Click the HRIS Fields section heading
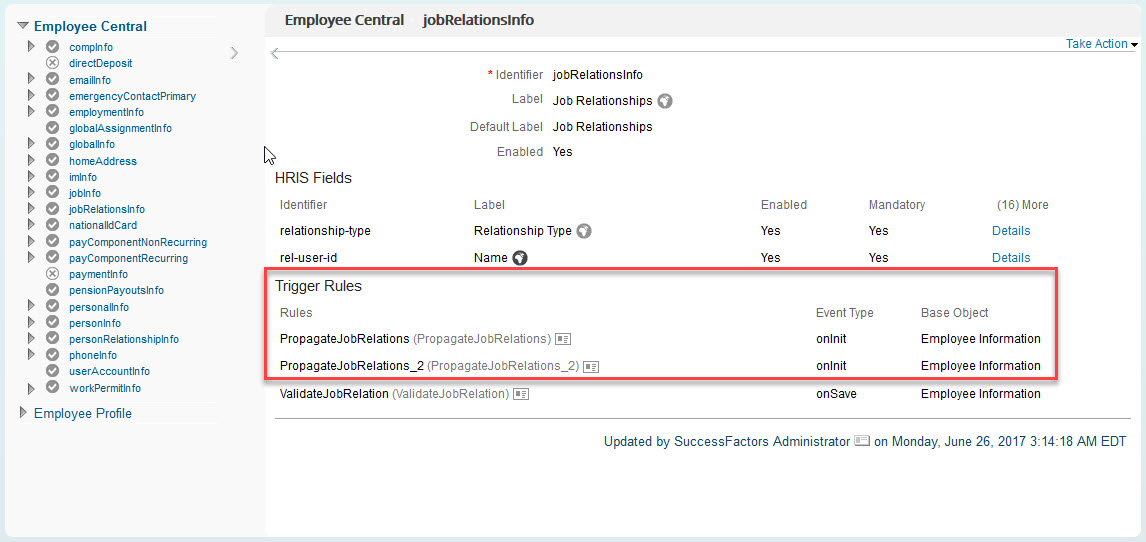This screenshot has width=1146, height=542. click(313, 178)
